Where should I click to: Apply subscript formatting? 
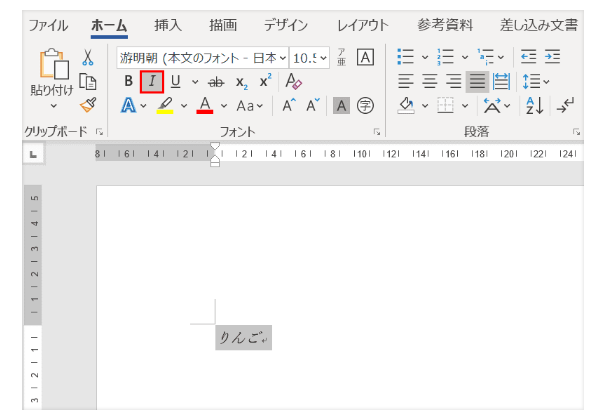pyautogui.click(x=243, y=81)
